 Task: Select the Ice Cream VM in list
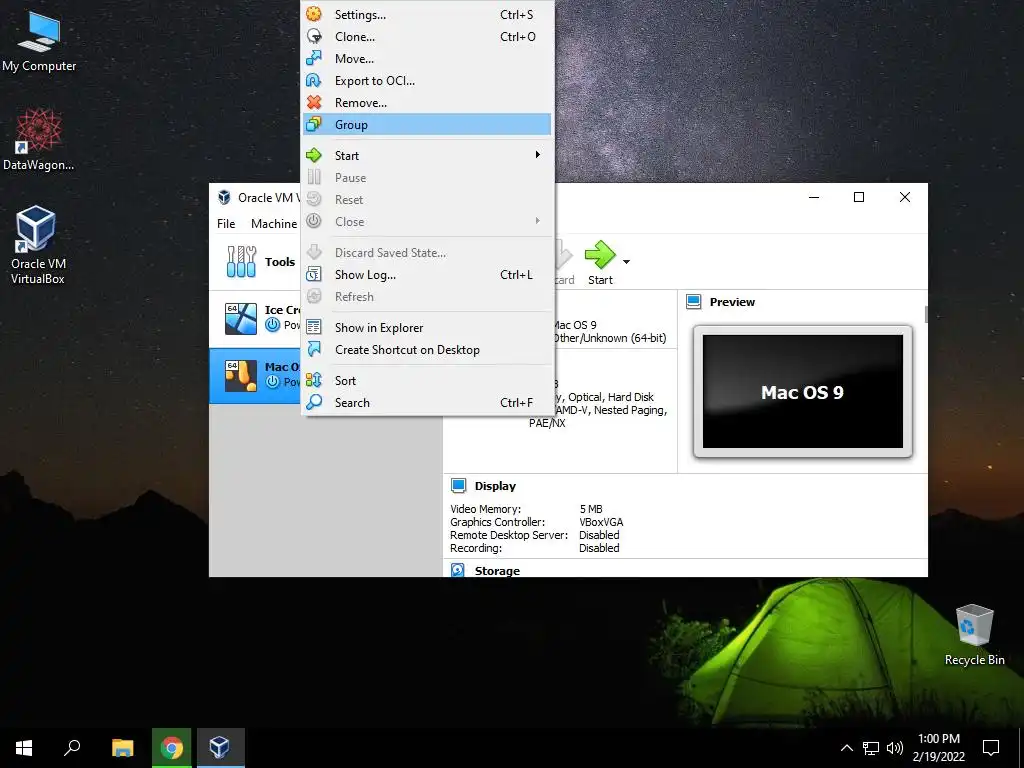coord(255,319)
